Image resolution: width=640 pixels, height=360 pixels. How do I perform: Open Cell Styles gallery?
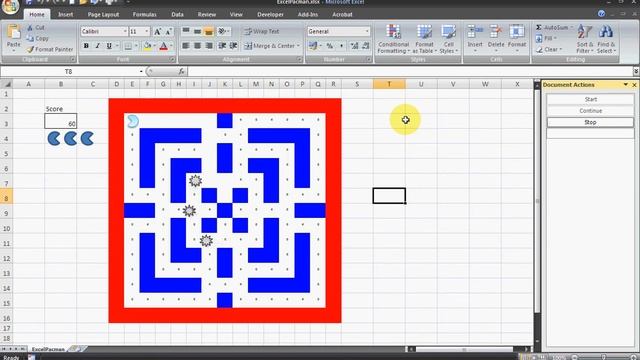pos(449,39)
